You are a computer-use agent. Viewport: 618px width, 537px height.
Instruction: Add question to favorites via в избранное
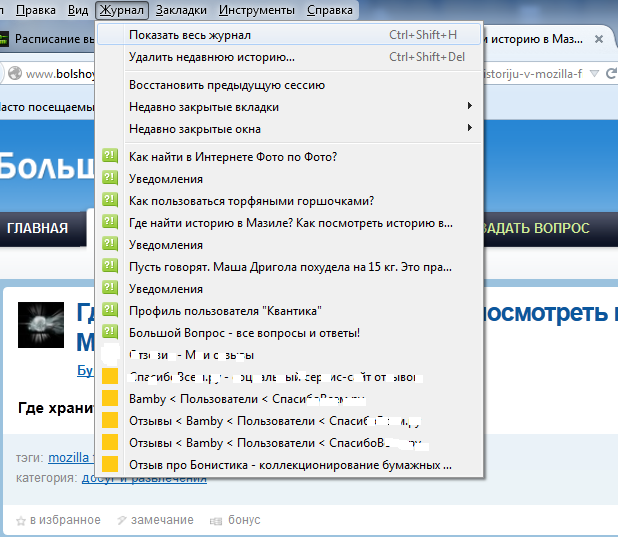65,520
